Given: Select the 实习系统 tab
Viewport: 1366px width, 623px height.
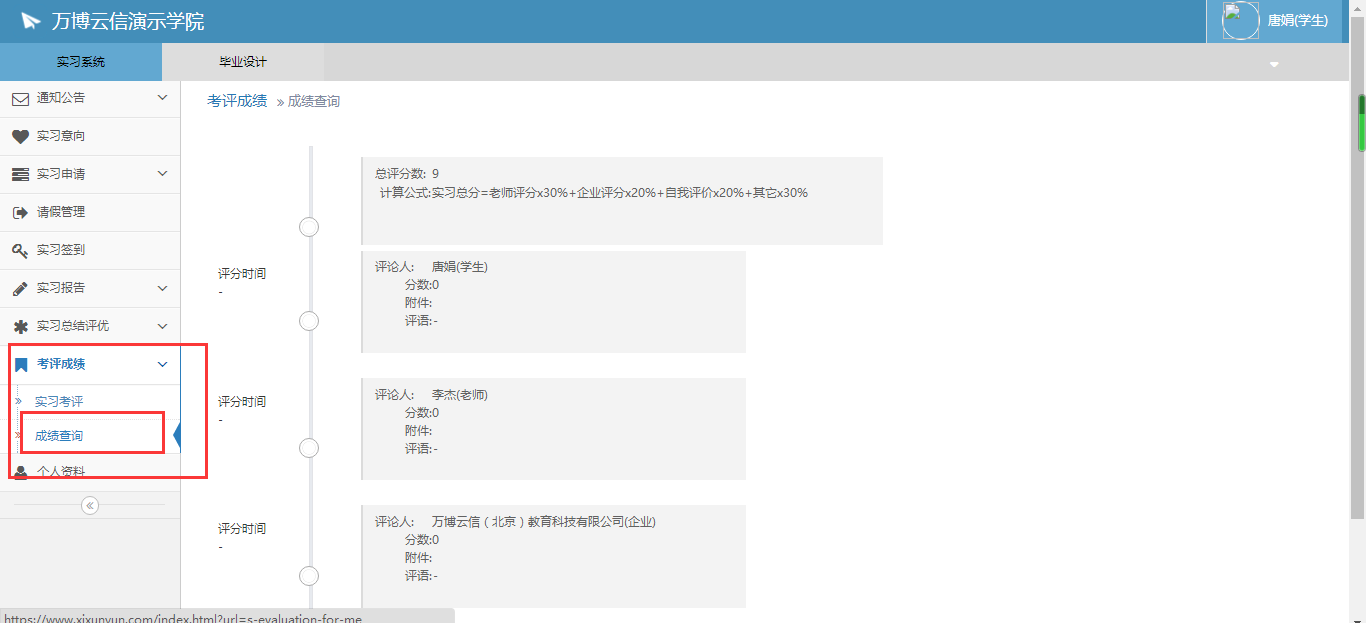Looking at the screenshot, I should [x=80, y=62].
